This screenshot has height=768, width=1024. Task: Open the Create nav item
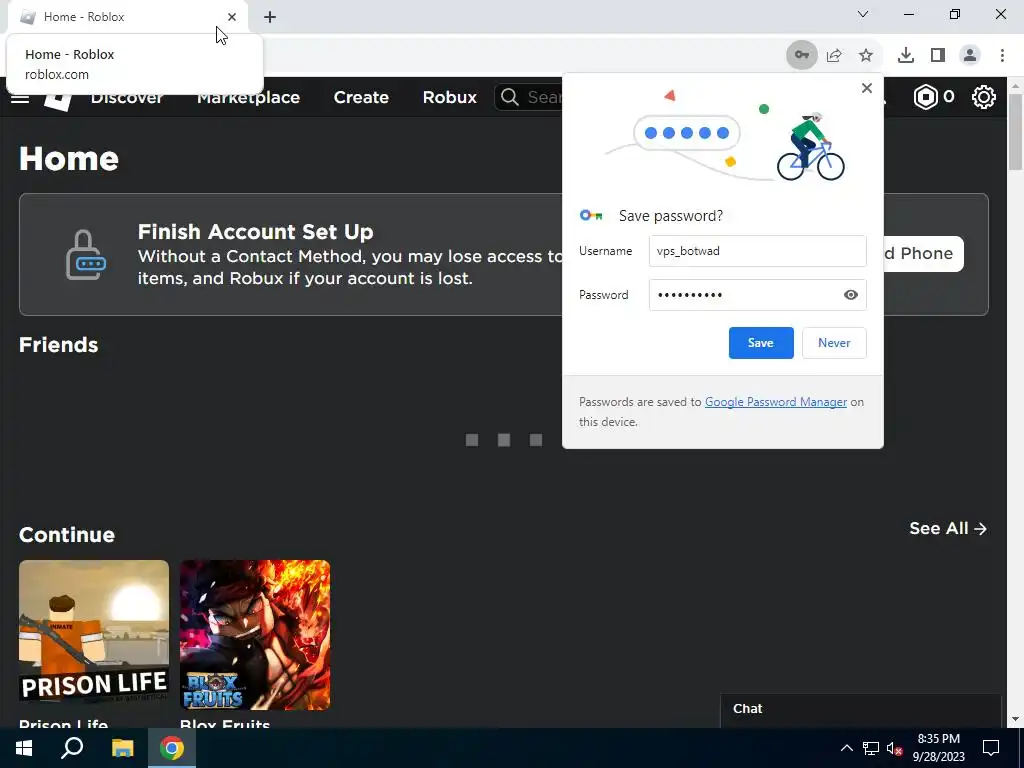[361, 97]
